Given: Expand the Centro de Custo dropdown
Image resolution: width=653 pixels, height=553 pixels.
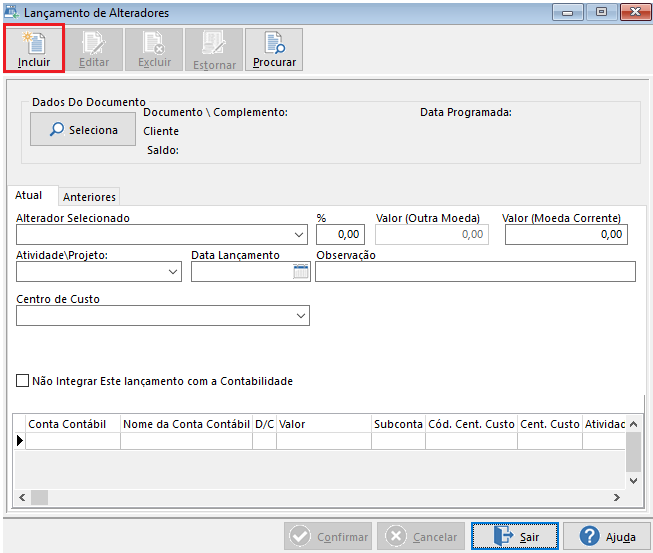Looking at the screenshot, I should [x=301, y=316].
